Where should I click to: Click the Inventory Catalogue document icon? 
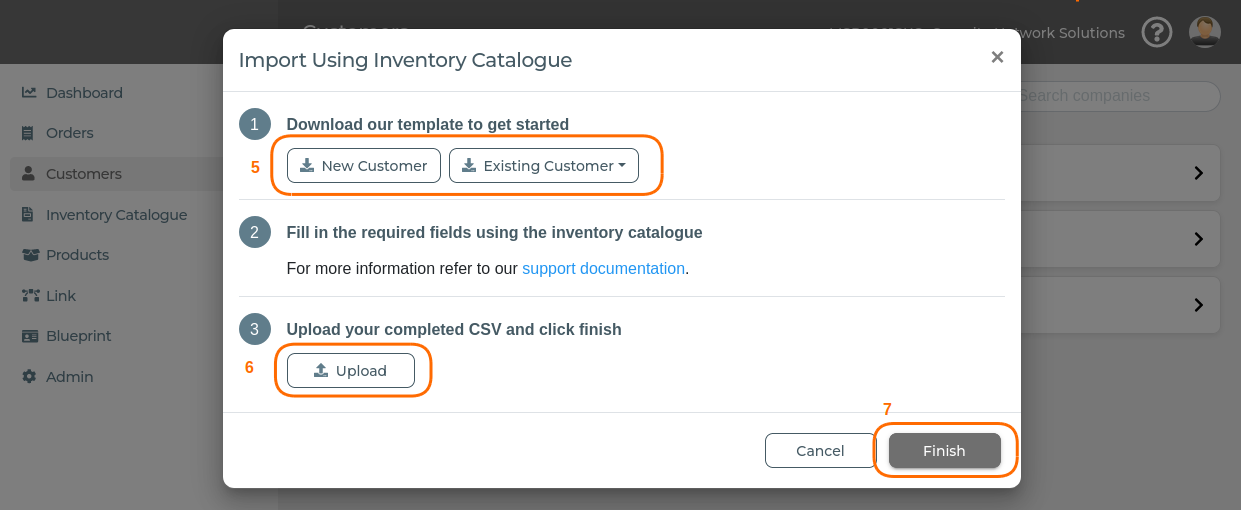coord(29,215)
